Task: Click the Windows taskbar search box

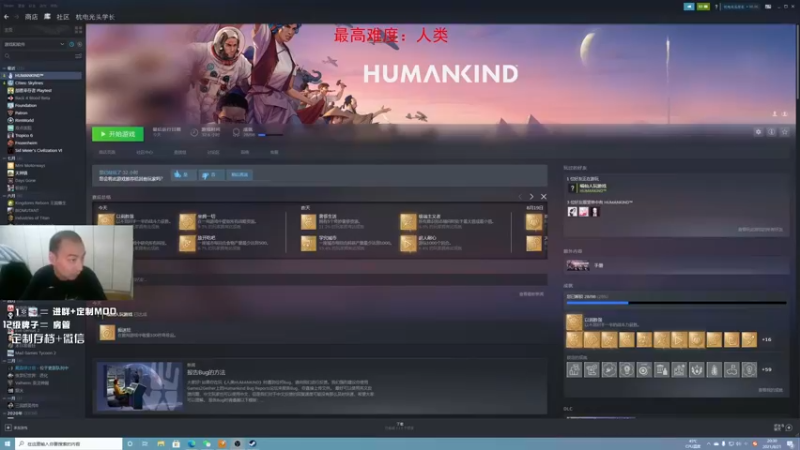Action: coord(69,444)
